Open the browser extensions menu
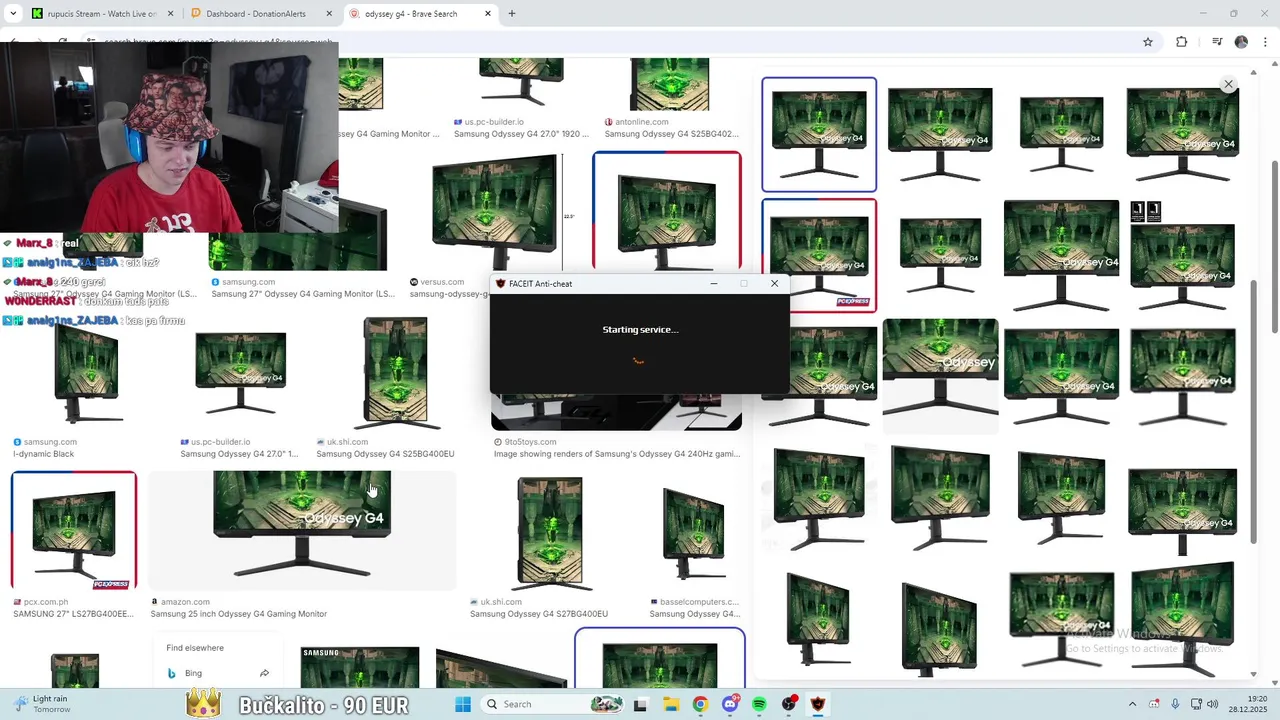Screen dimensions: 1280x720 (1182, 42)
